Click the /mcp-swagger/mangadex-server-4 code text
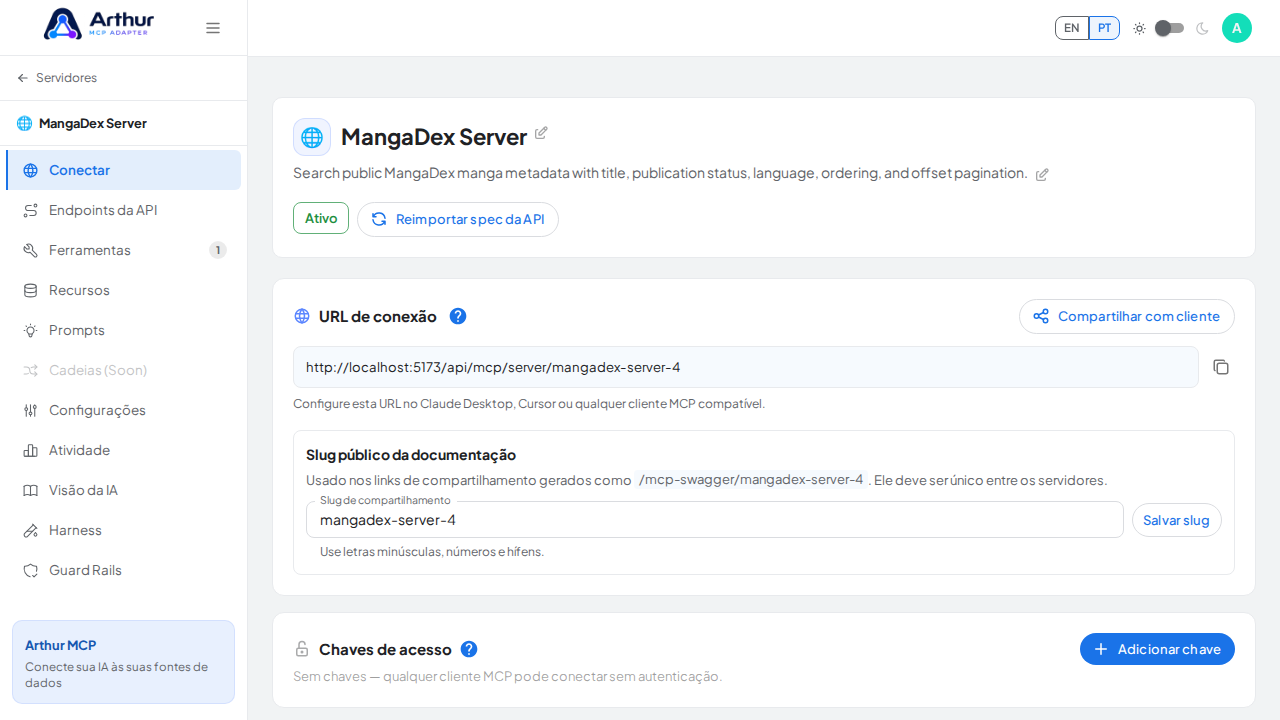The width and height of the screenshot is (1280, 720). tap(750, 479)
